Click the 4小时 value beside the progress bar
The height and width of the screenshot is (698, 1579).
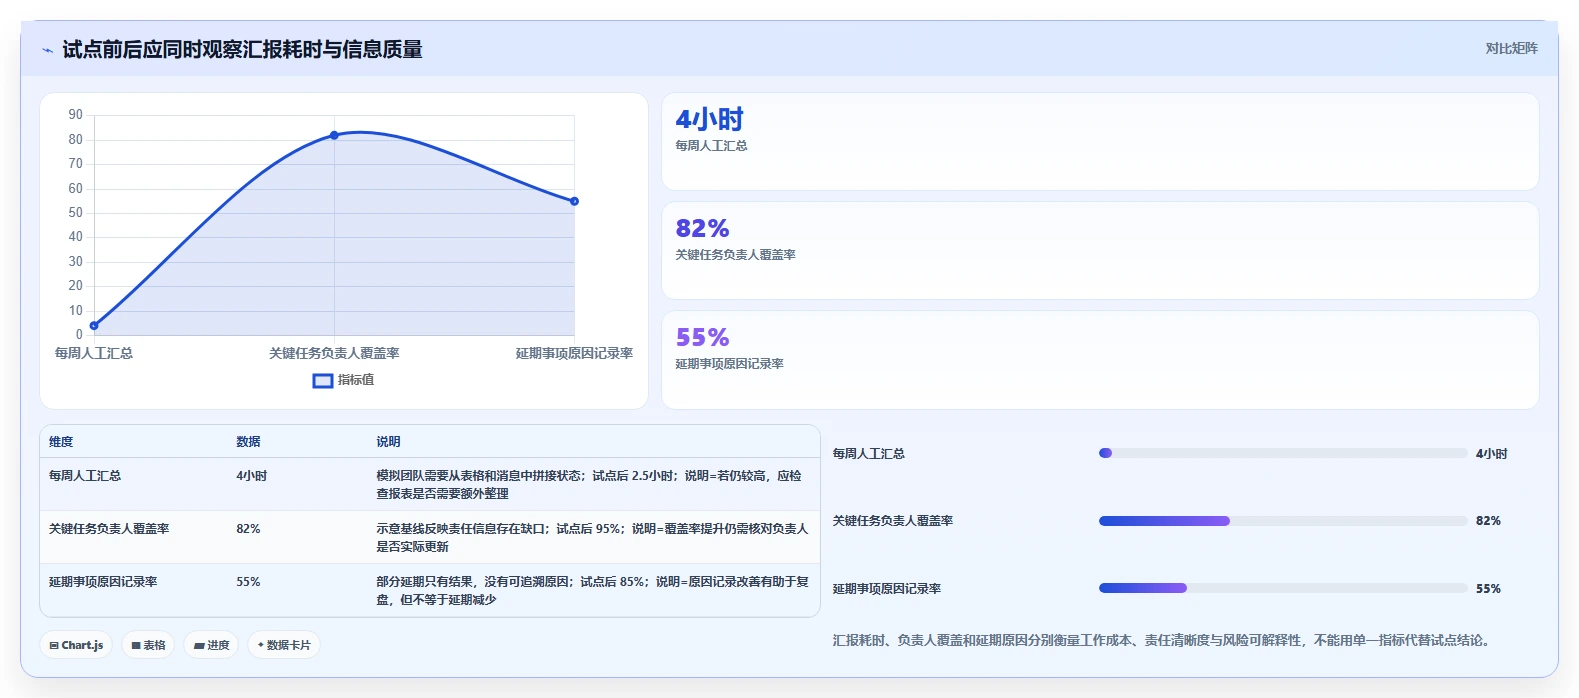(1491, 454)
